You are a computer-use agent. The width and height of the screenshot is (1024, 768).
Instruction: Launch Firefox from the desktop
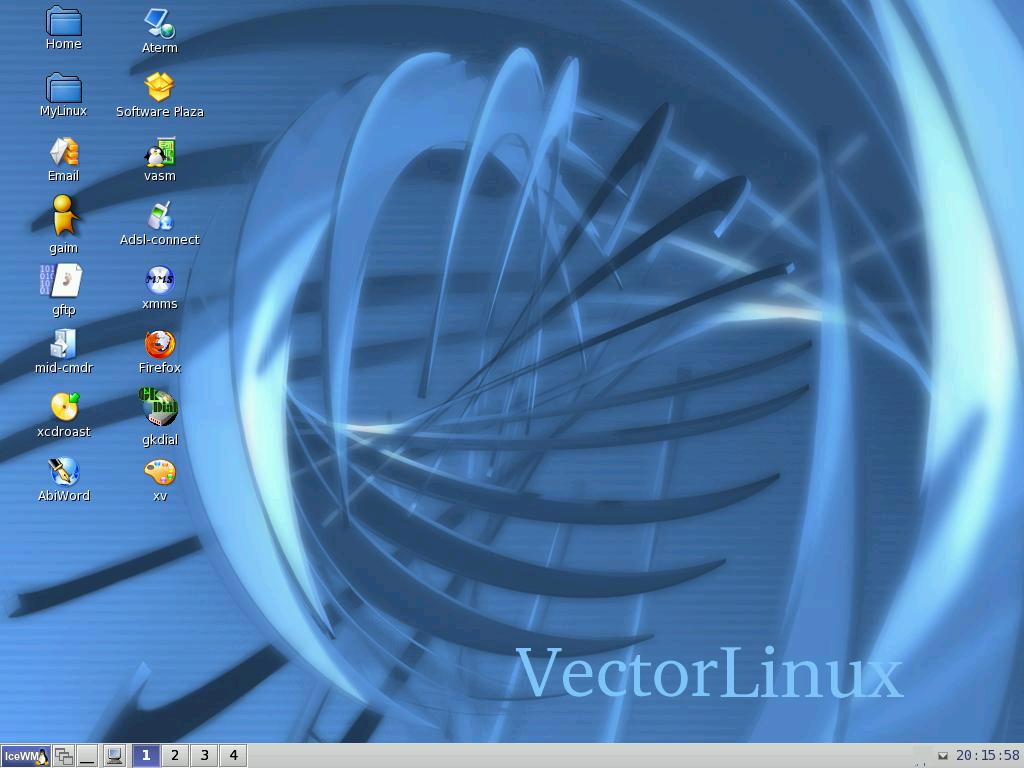click(x=159, y=345)
